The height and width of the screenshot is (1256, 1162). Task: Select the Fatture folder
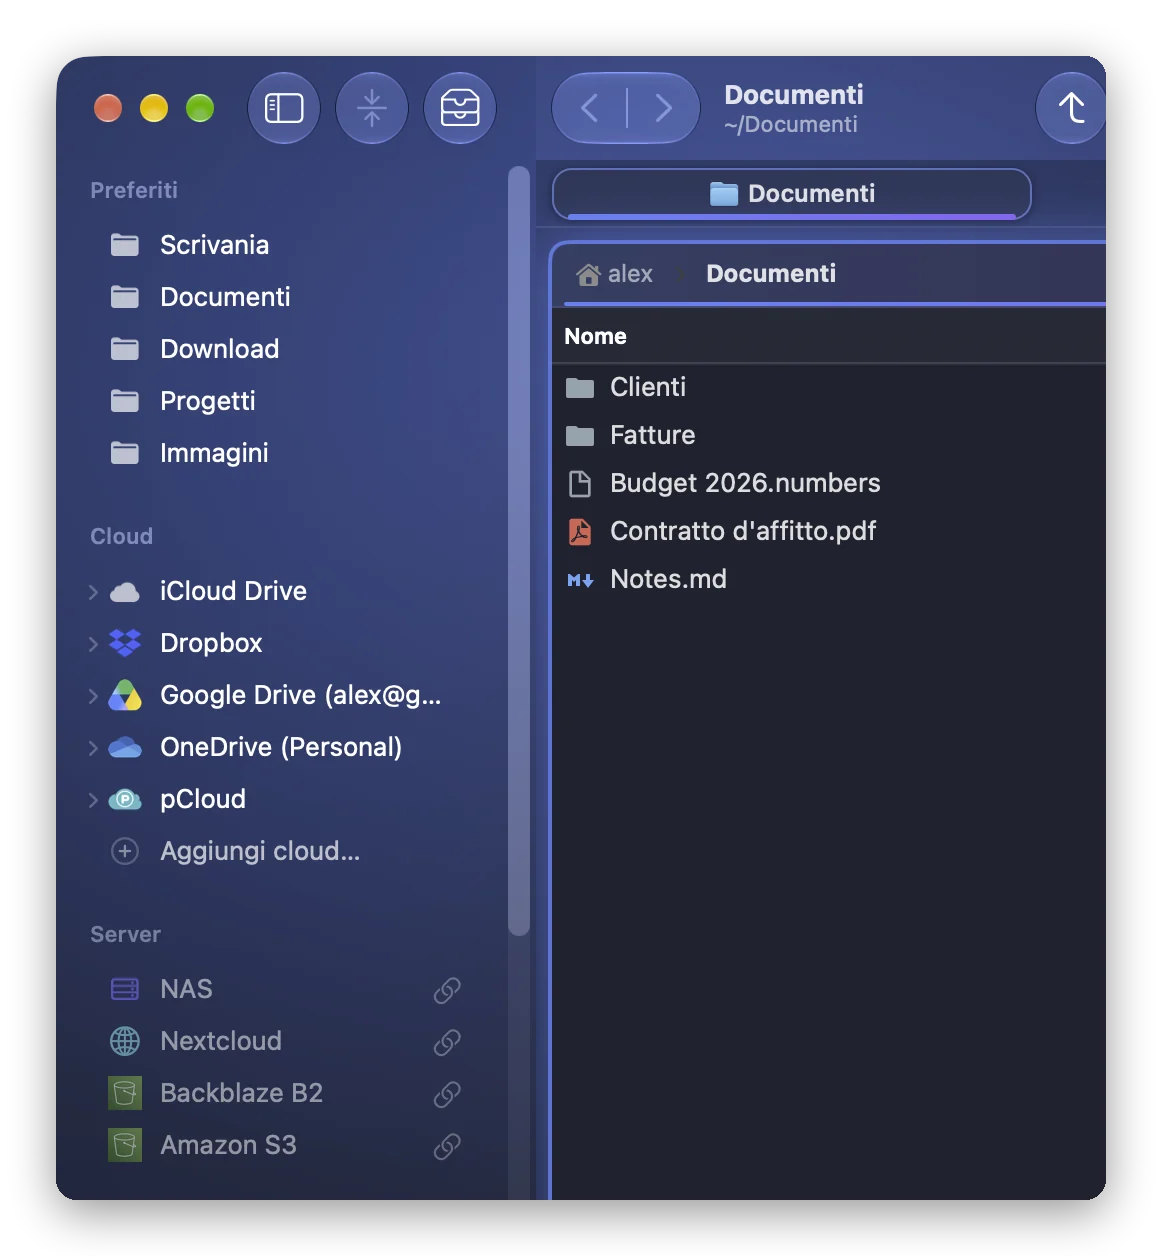[x=829, y=435]
